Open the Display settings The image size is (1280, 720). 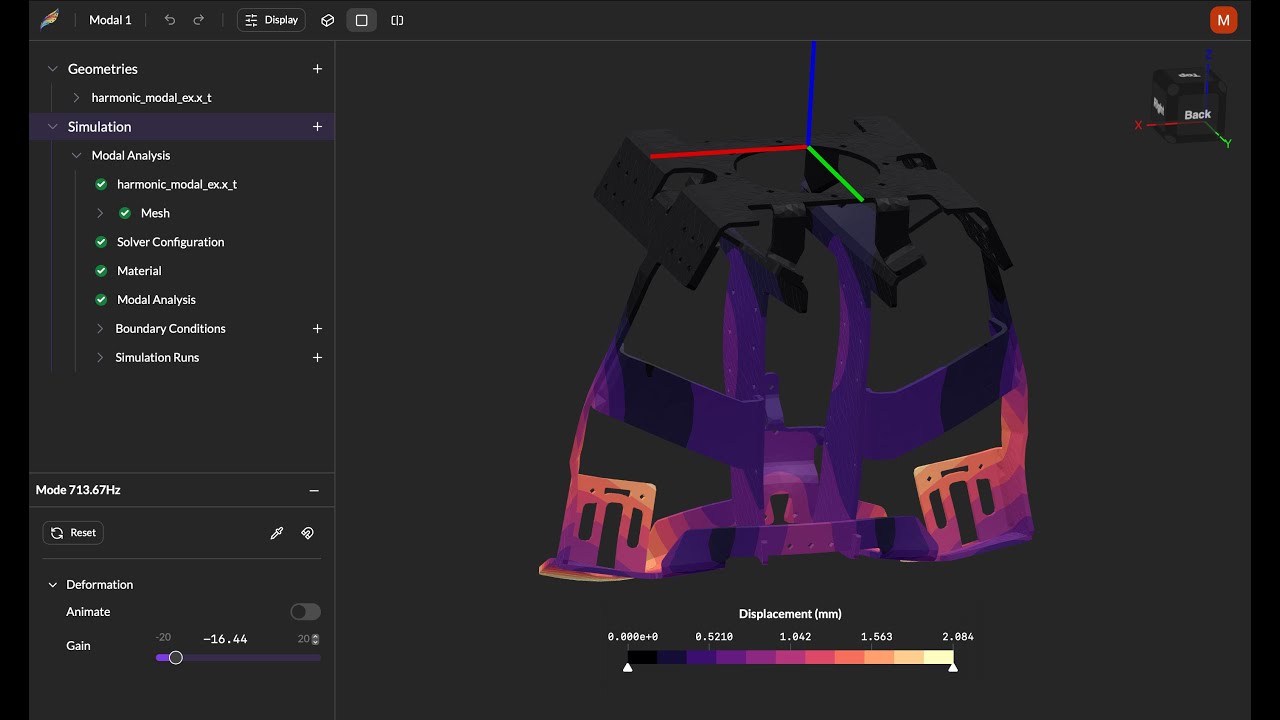[x=271, y=20]
